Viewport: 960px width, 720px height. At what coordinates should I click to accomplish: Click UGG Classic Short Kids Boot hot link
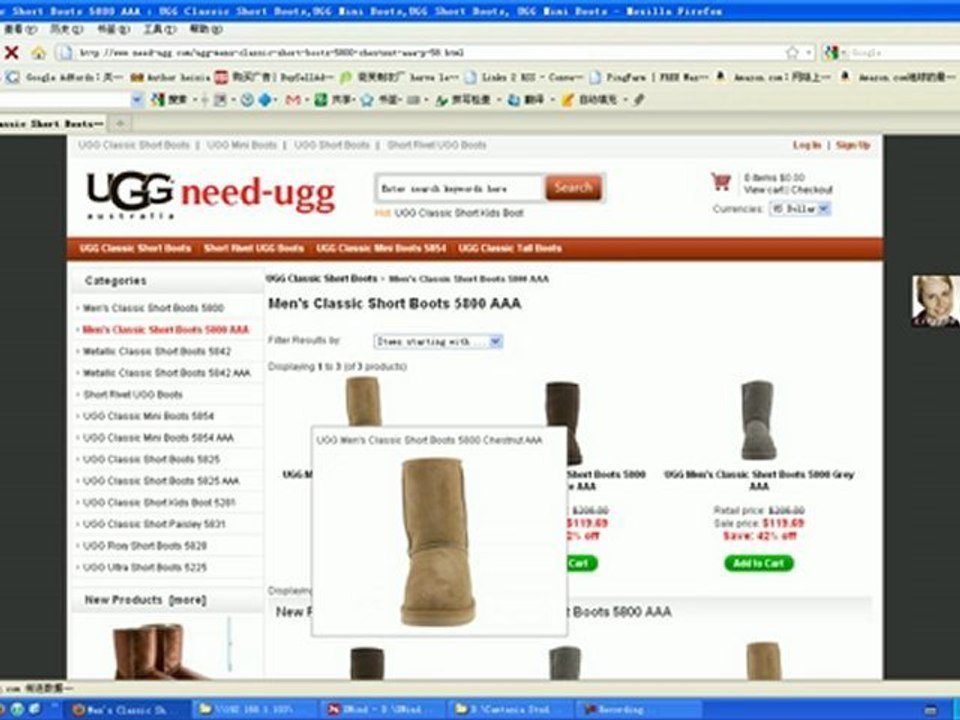click(x=459, y=213)
